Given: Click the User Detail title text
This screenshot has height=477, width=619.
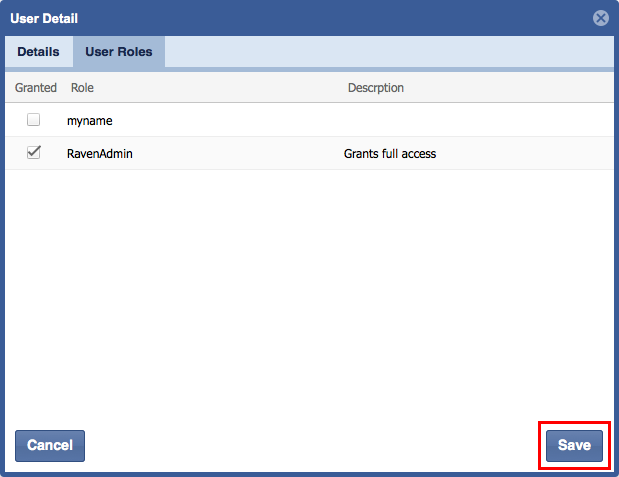Looking at the screenshot, I should coord(46,18).
